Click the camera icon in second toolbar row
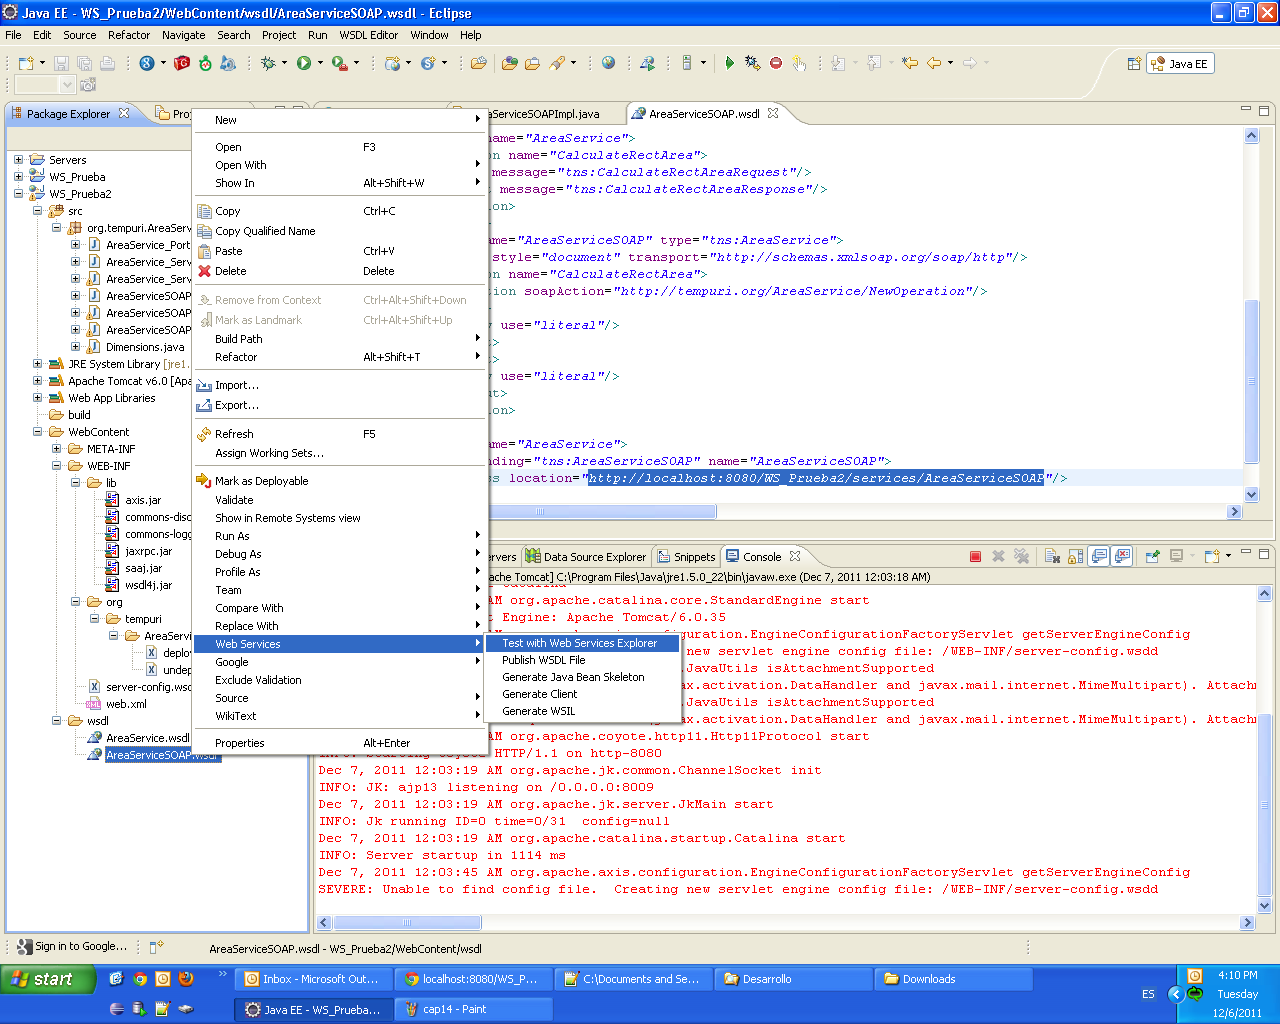1280x1024 pixels. pyautogui.click(x=88, y=85)
